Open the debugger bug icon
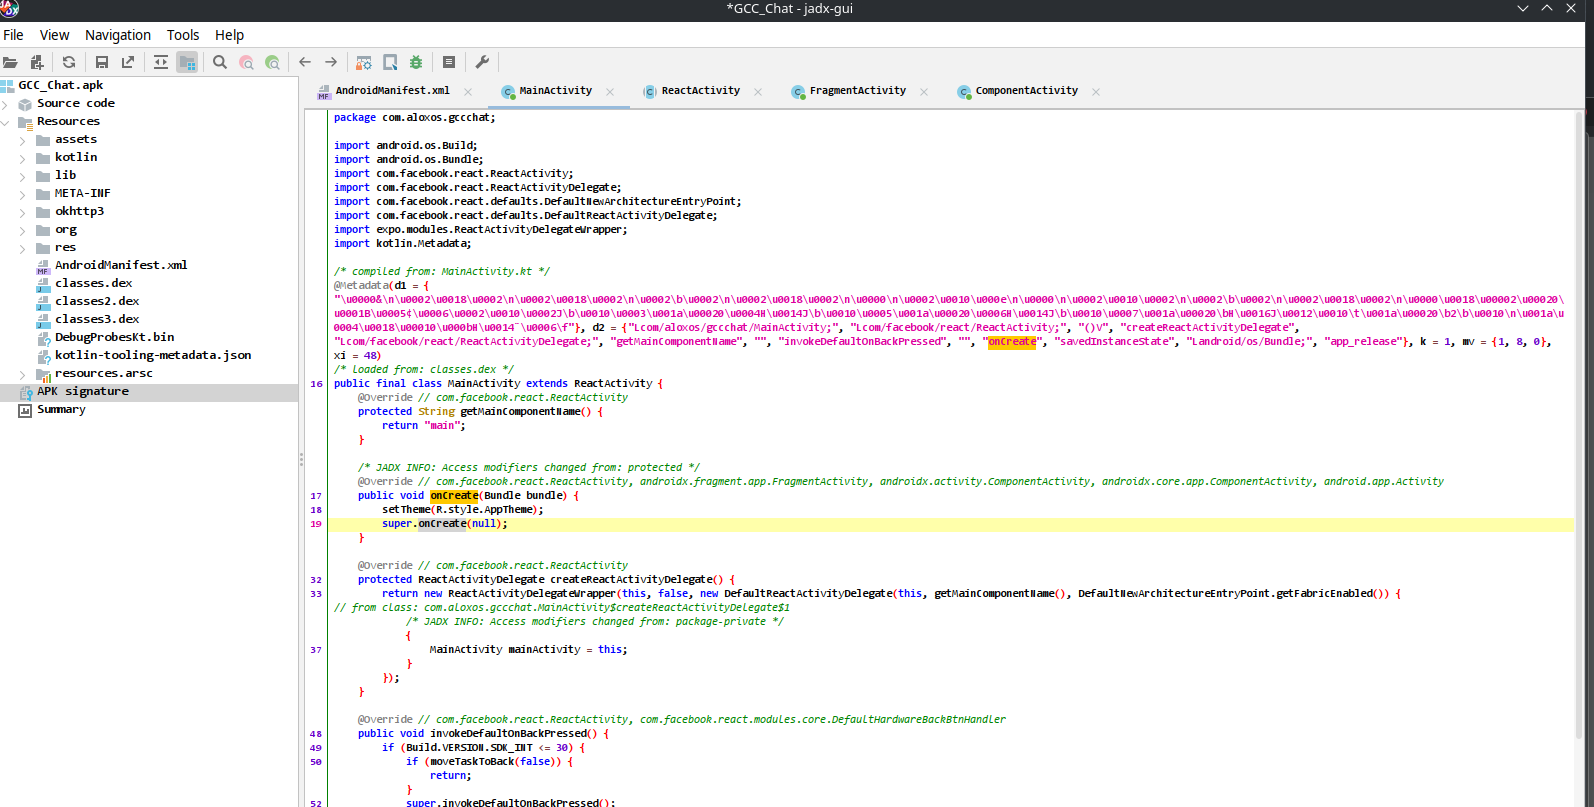 [x=416, y=62]
